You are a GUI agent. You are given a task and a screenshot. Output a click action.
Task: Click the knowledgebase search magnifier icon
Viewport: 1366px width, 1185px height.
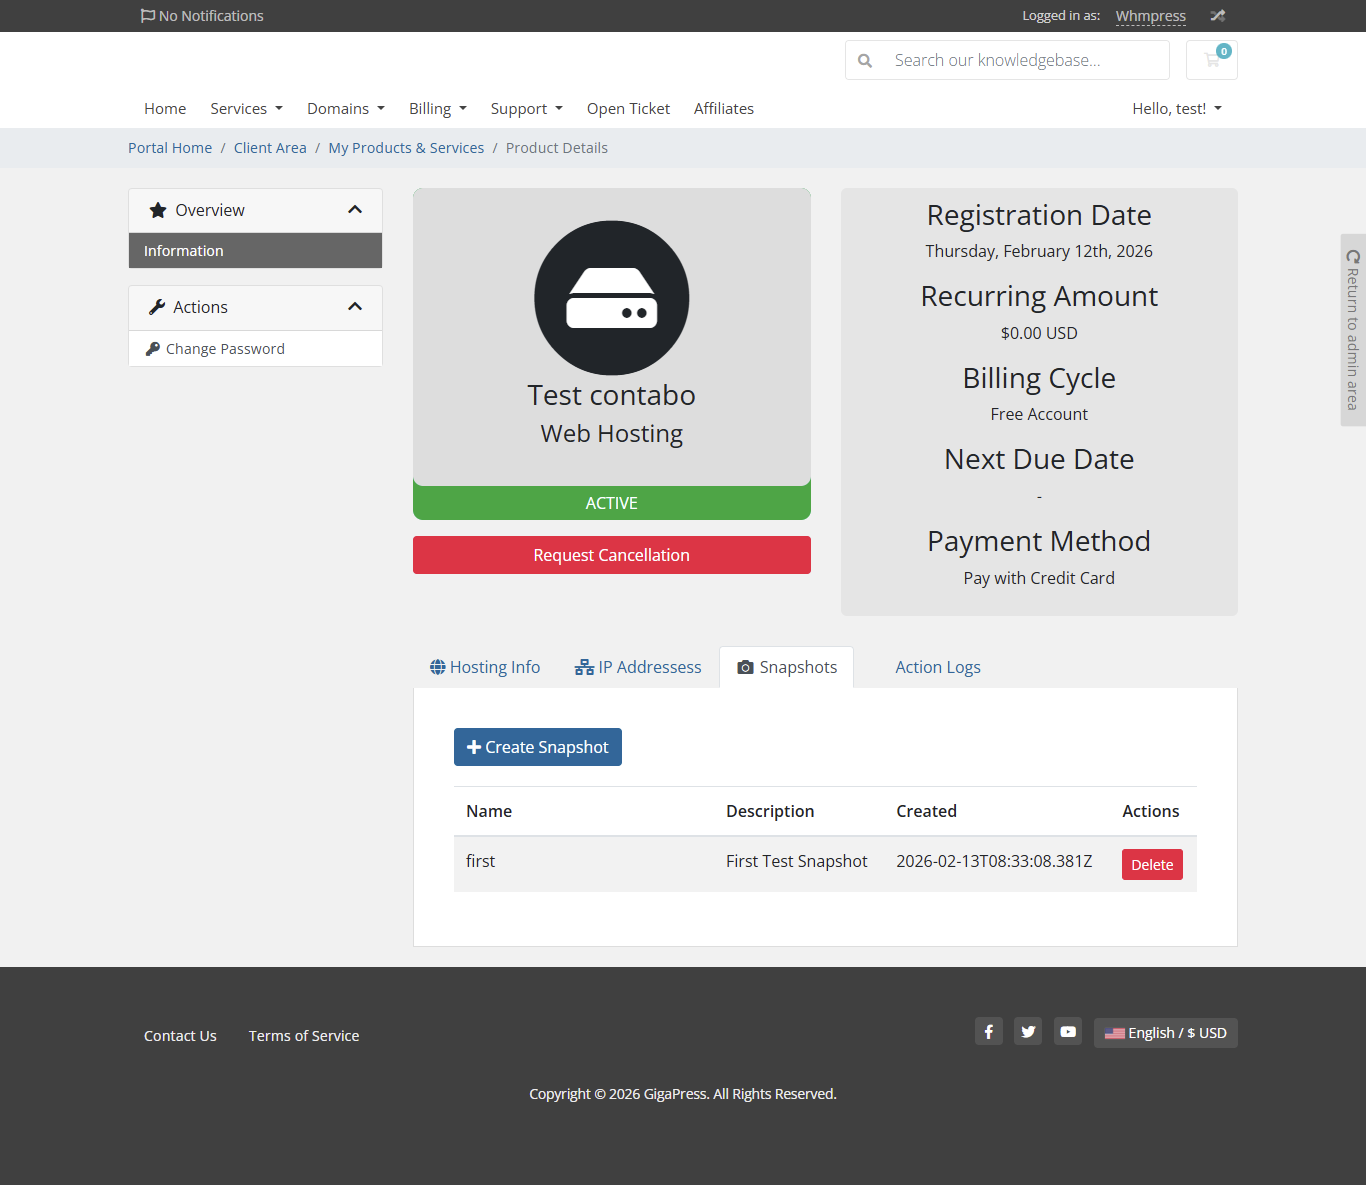point(865,61)
